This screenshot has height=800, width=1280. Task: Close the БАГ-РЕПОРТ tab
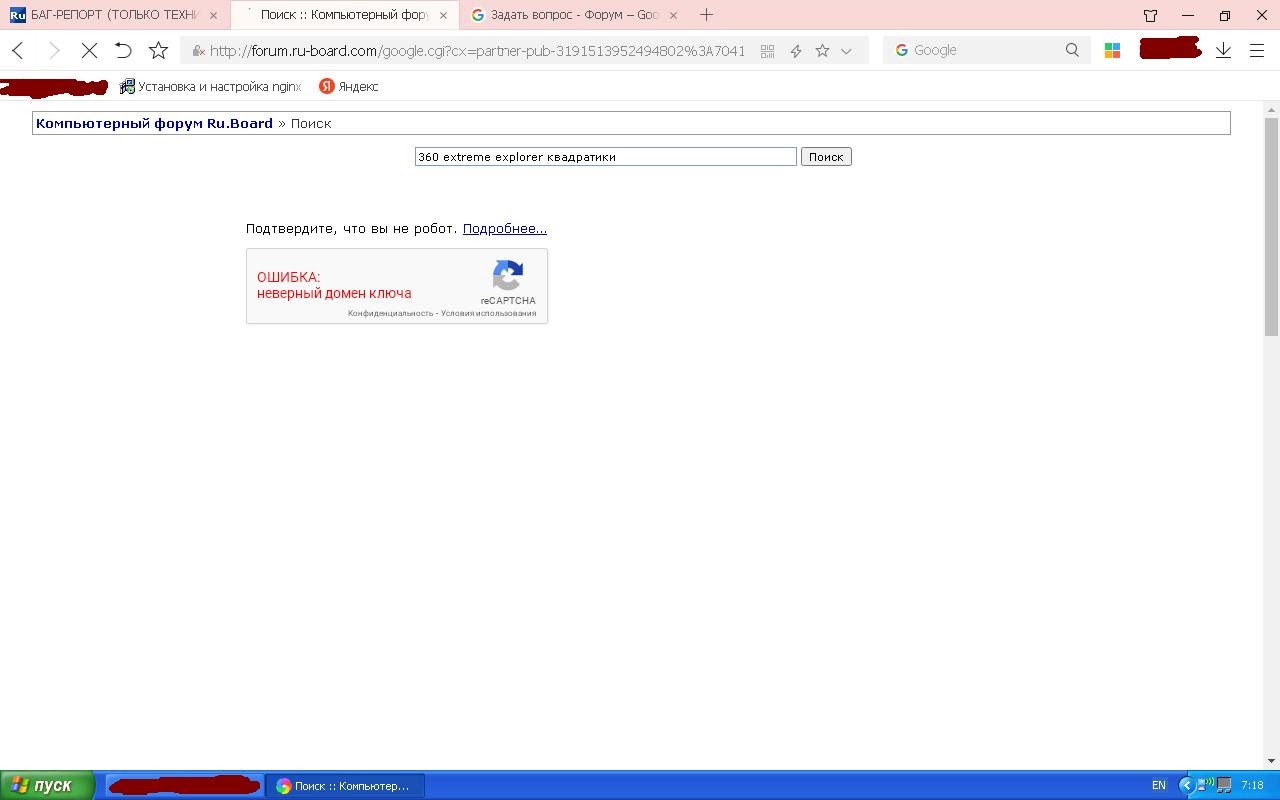coord(213,15)
